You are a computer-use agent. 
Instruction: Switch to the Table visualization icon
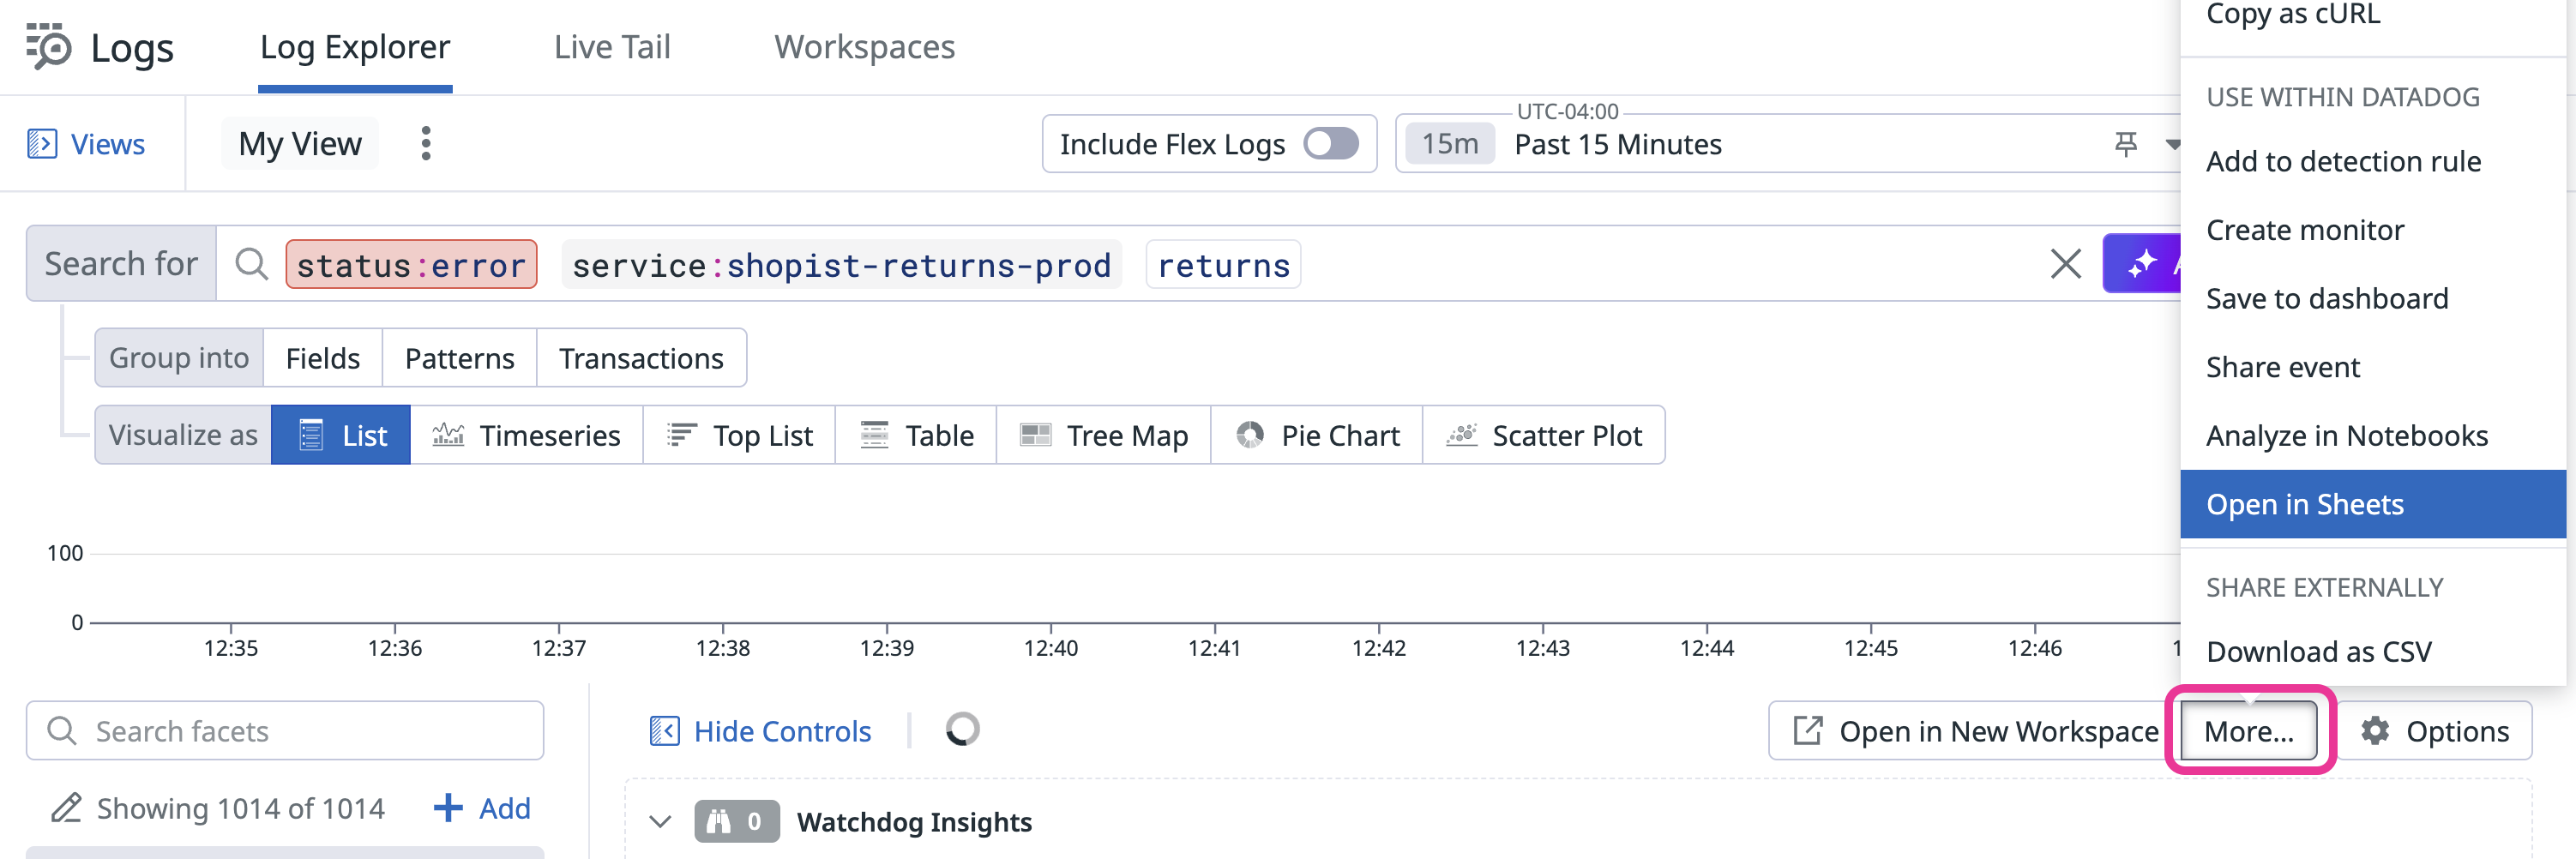coord(873,434)
